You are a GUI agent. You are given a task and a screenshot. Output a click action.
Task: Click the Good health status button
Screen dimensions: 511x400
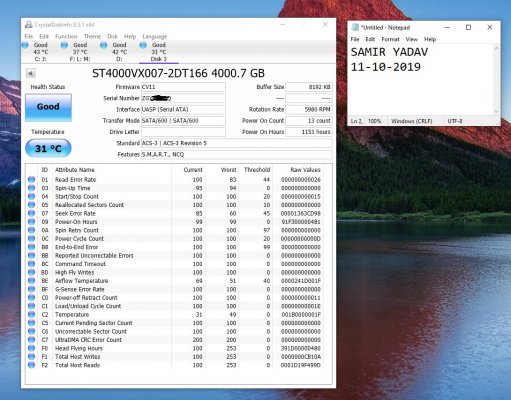click(x=48, y=107)
